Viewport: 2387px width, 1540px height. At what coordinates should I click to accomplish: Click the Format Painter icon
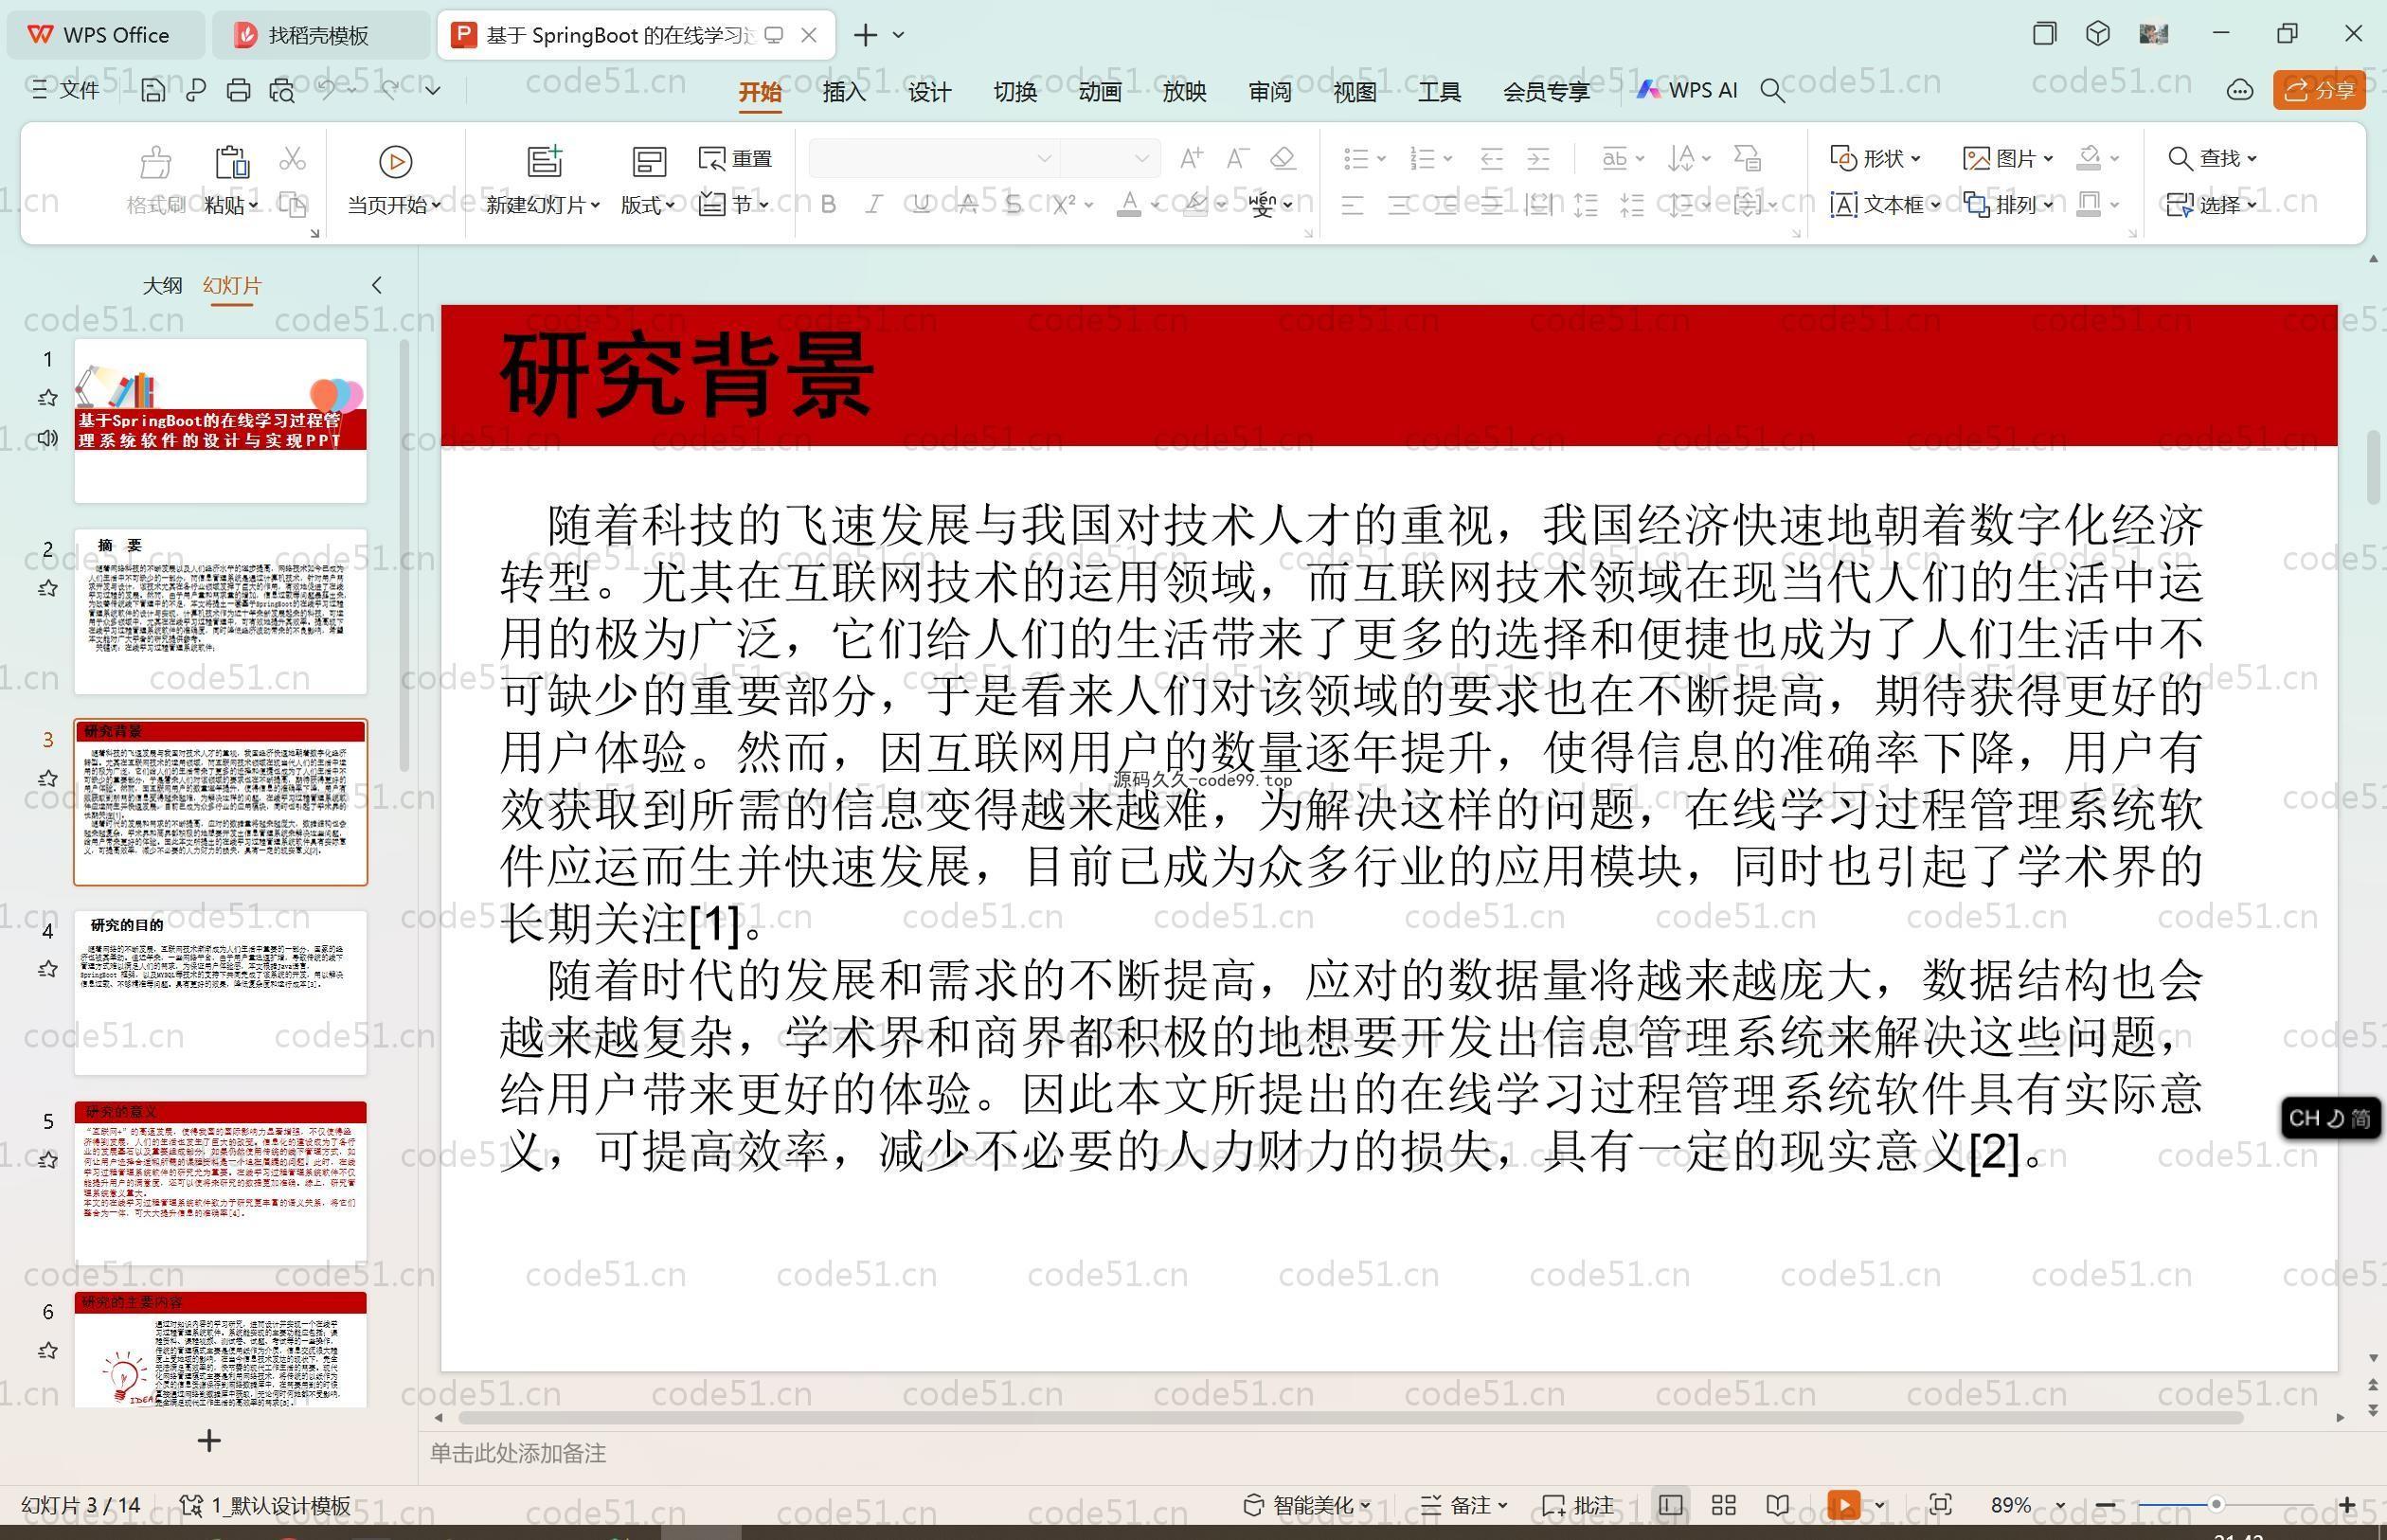[155, 160]
